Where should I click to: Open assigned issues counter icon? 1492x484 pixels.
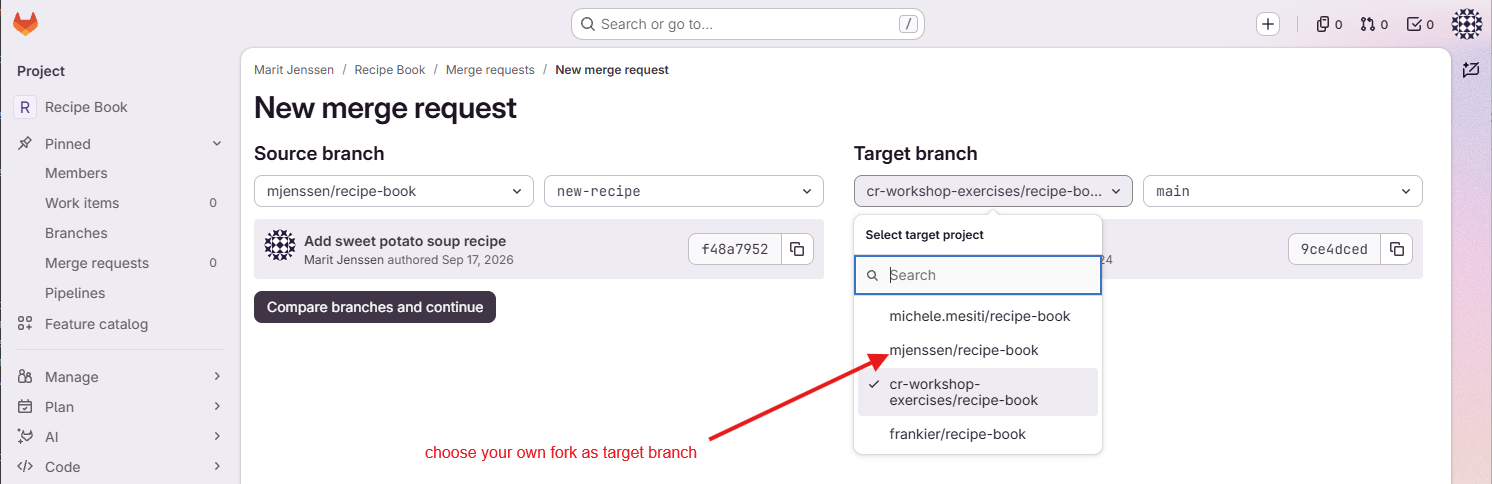tap(1329, 24)
